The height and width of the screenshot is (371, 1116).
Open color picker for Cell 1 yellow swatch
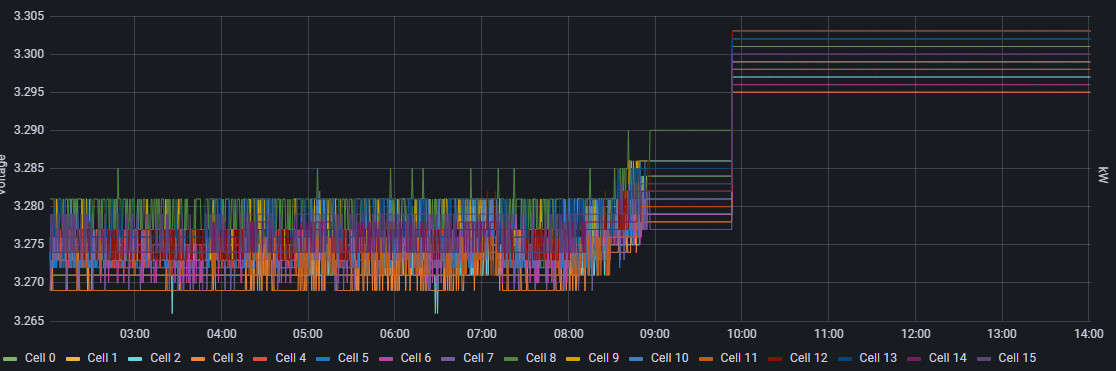click(x=73, y=358)
